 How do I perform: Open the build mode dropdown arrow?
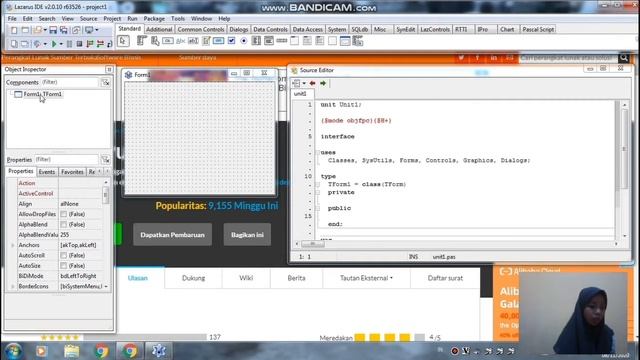coord(45,44)
